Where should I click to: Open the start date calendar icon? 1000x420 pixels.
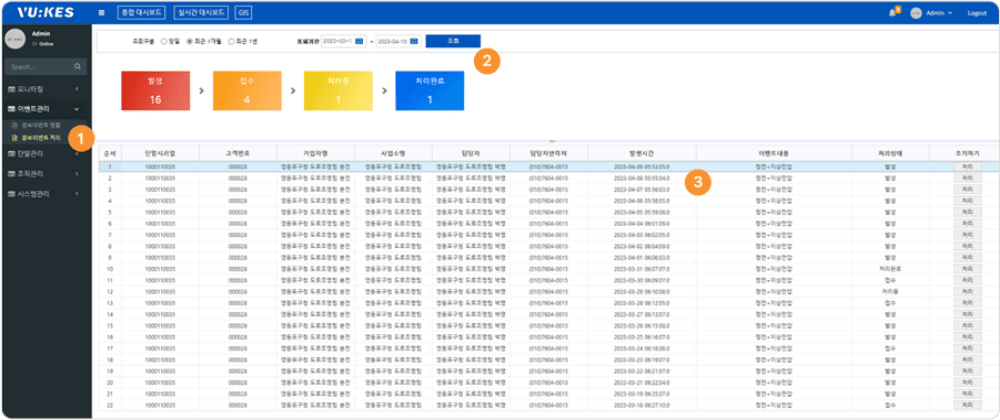[x=358, y=41]
